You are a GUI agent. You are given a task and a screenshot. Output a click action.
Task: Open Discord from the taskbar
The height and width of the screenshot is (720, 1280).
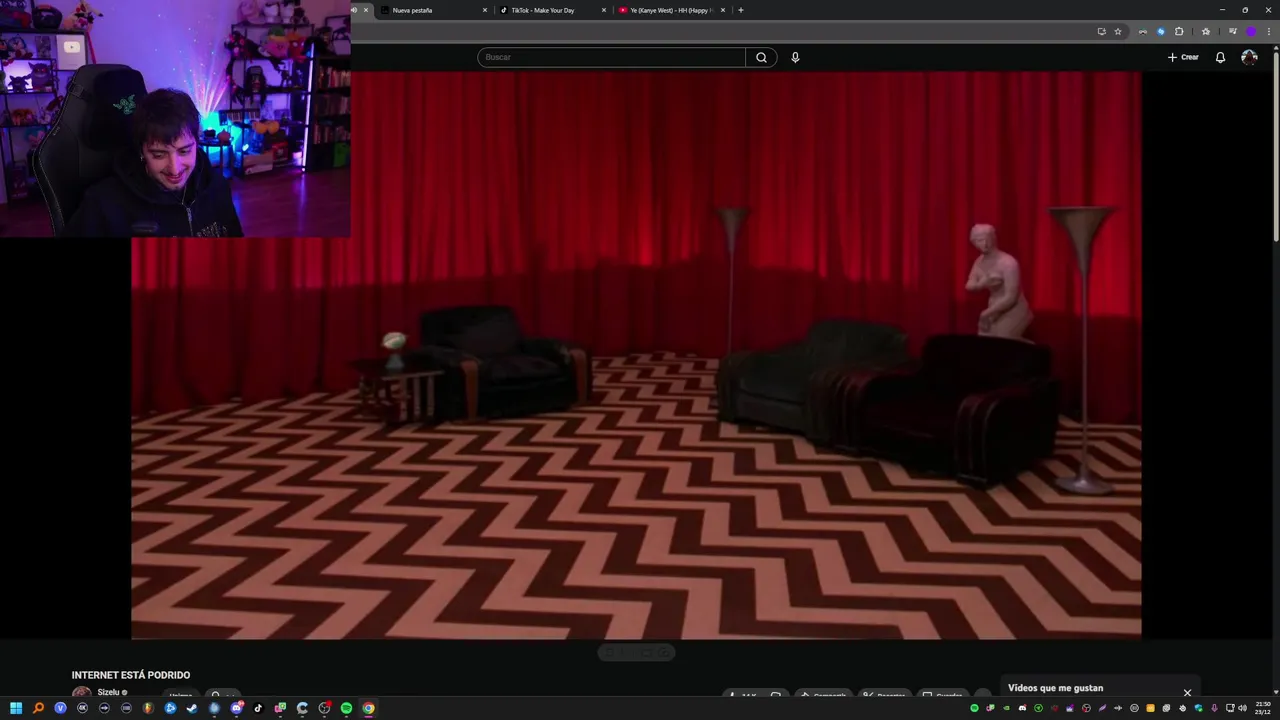[236, 708]
